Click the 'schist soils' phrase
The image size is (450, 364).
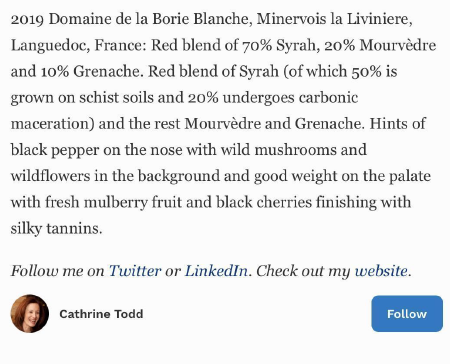click(x=116, y=98)
